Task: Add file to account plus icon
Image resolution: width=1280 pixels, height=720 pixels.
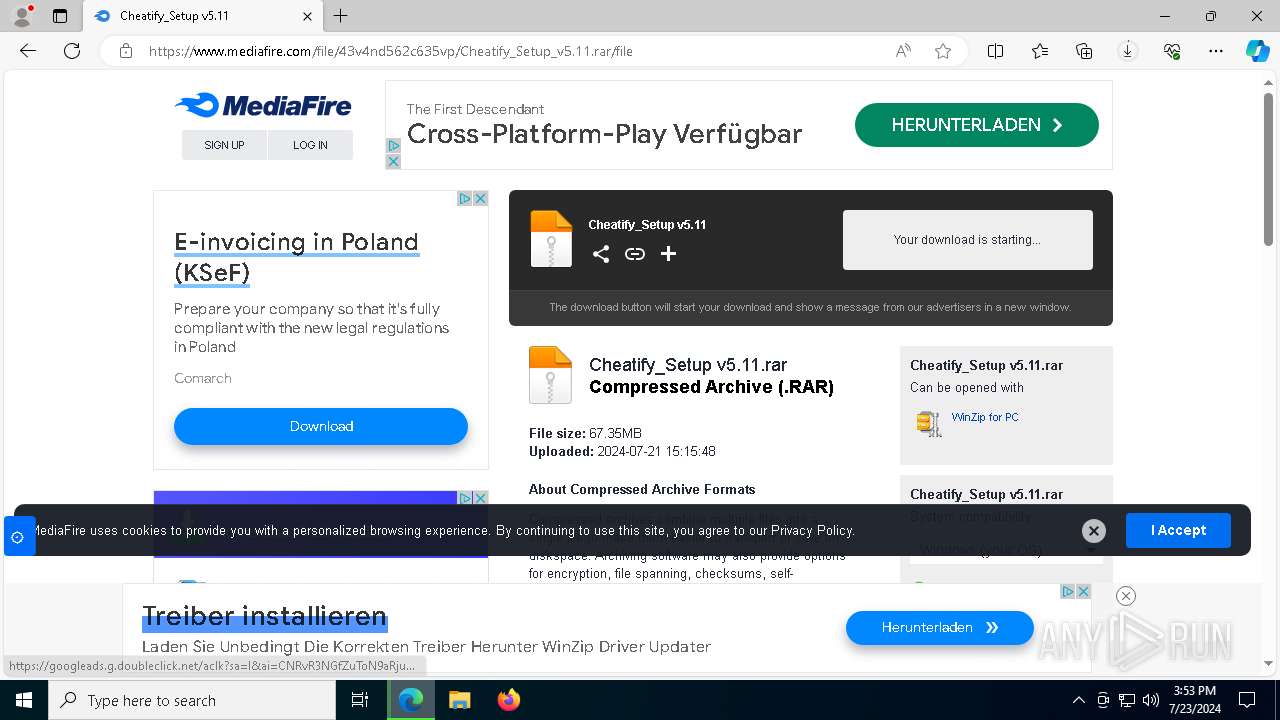Action: click(669, 254)
